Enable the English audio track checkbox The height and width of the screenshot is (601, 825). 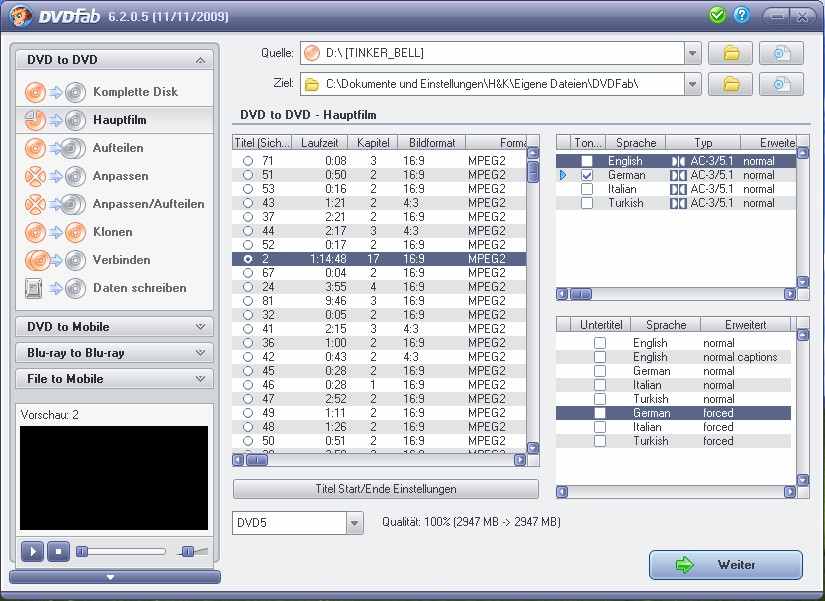click(x=587, y=161)
